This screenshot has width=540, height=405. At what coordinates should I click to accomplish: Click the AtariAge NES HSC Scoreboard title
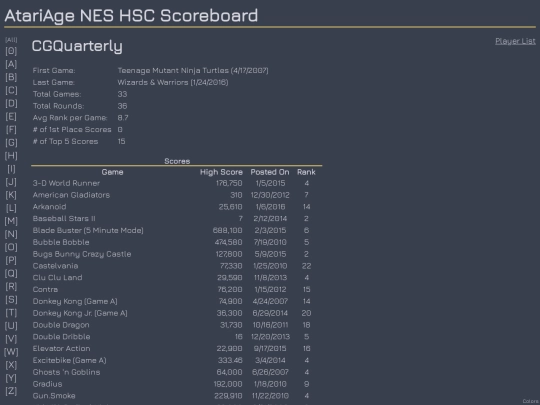click(131, 16)
